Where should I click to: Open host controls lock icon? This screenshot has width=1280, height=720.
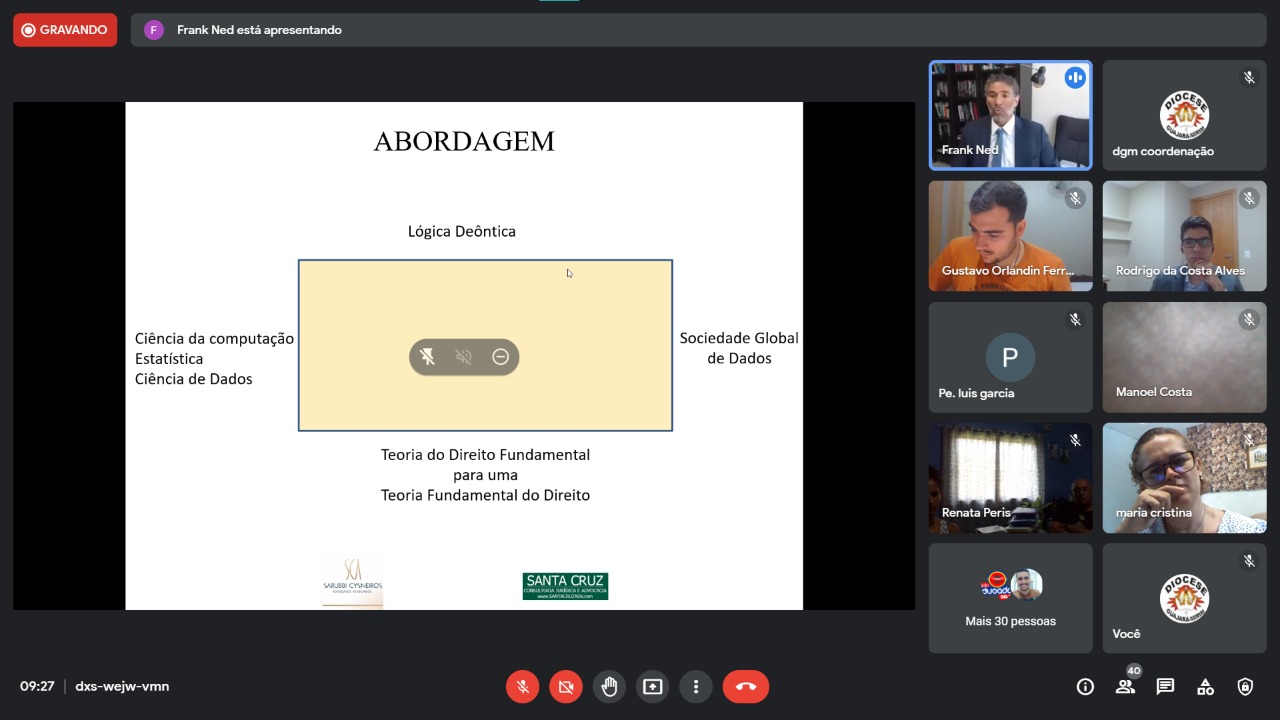point(1245,687)
